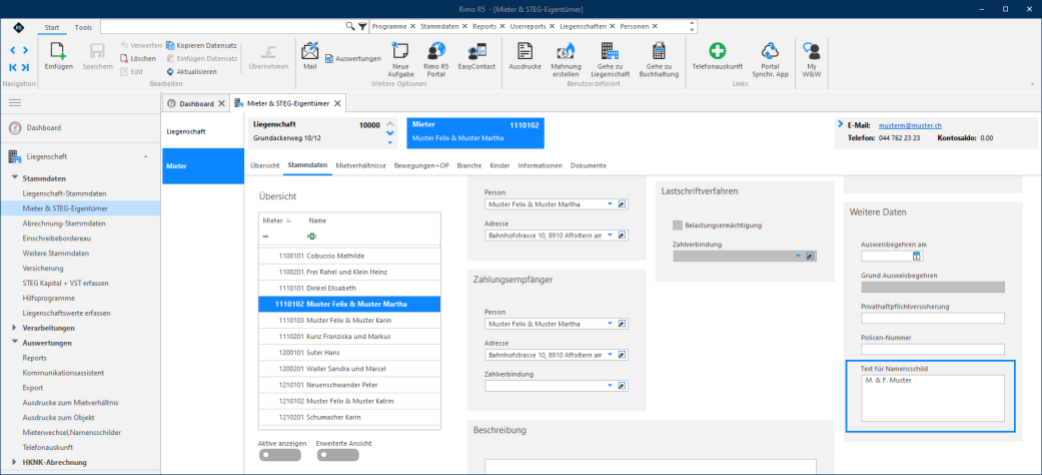1042x475 pixels.
Task: Open Telefonauskunft green plus icon
Action: coord(717,50)
